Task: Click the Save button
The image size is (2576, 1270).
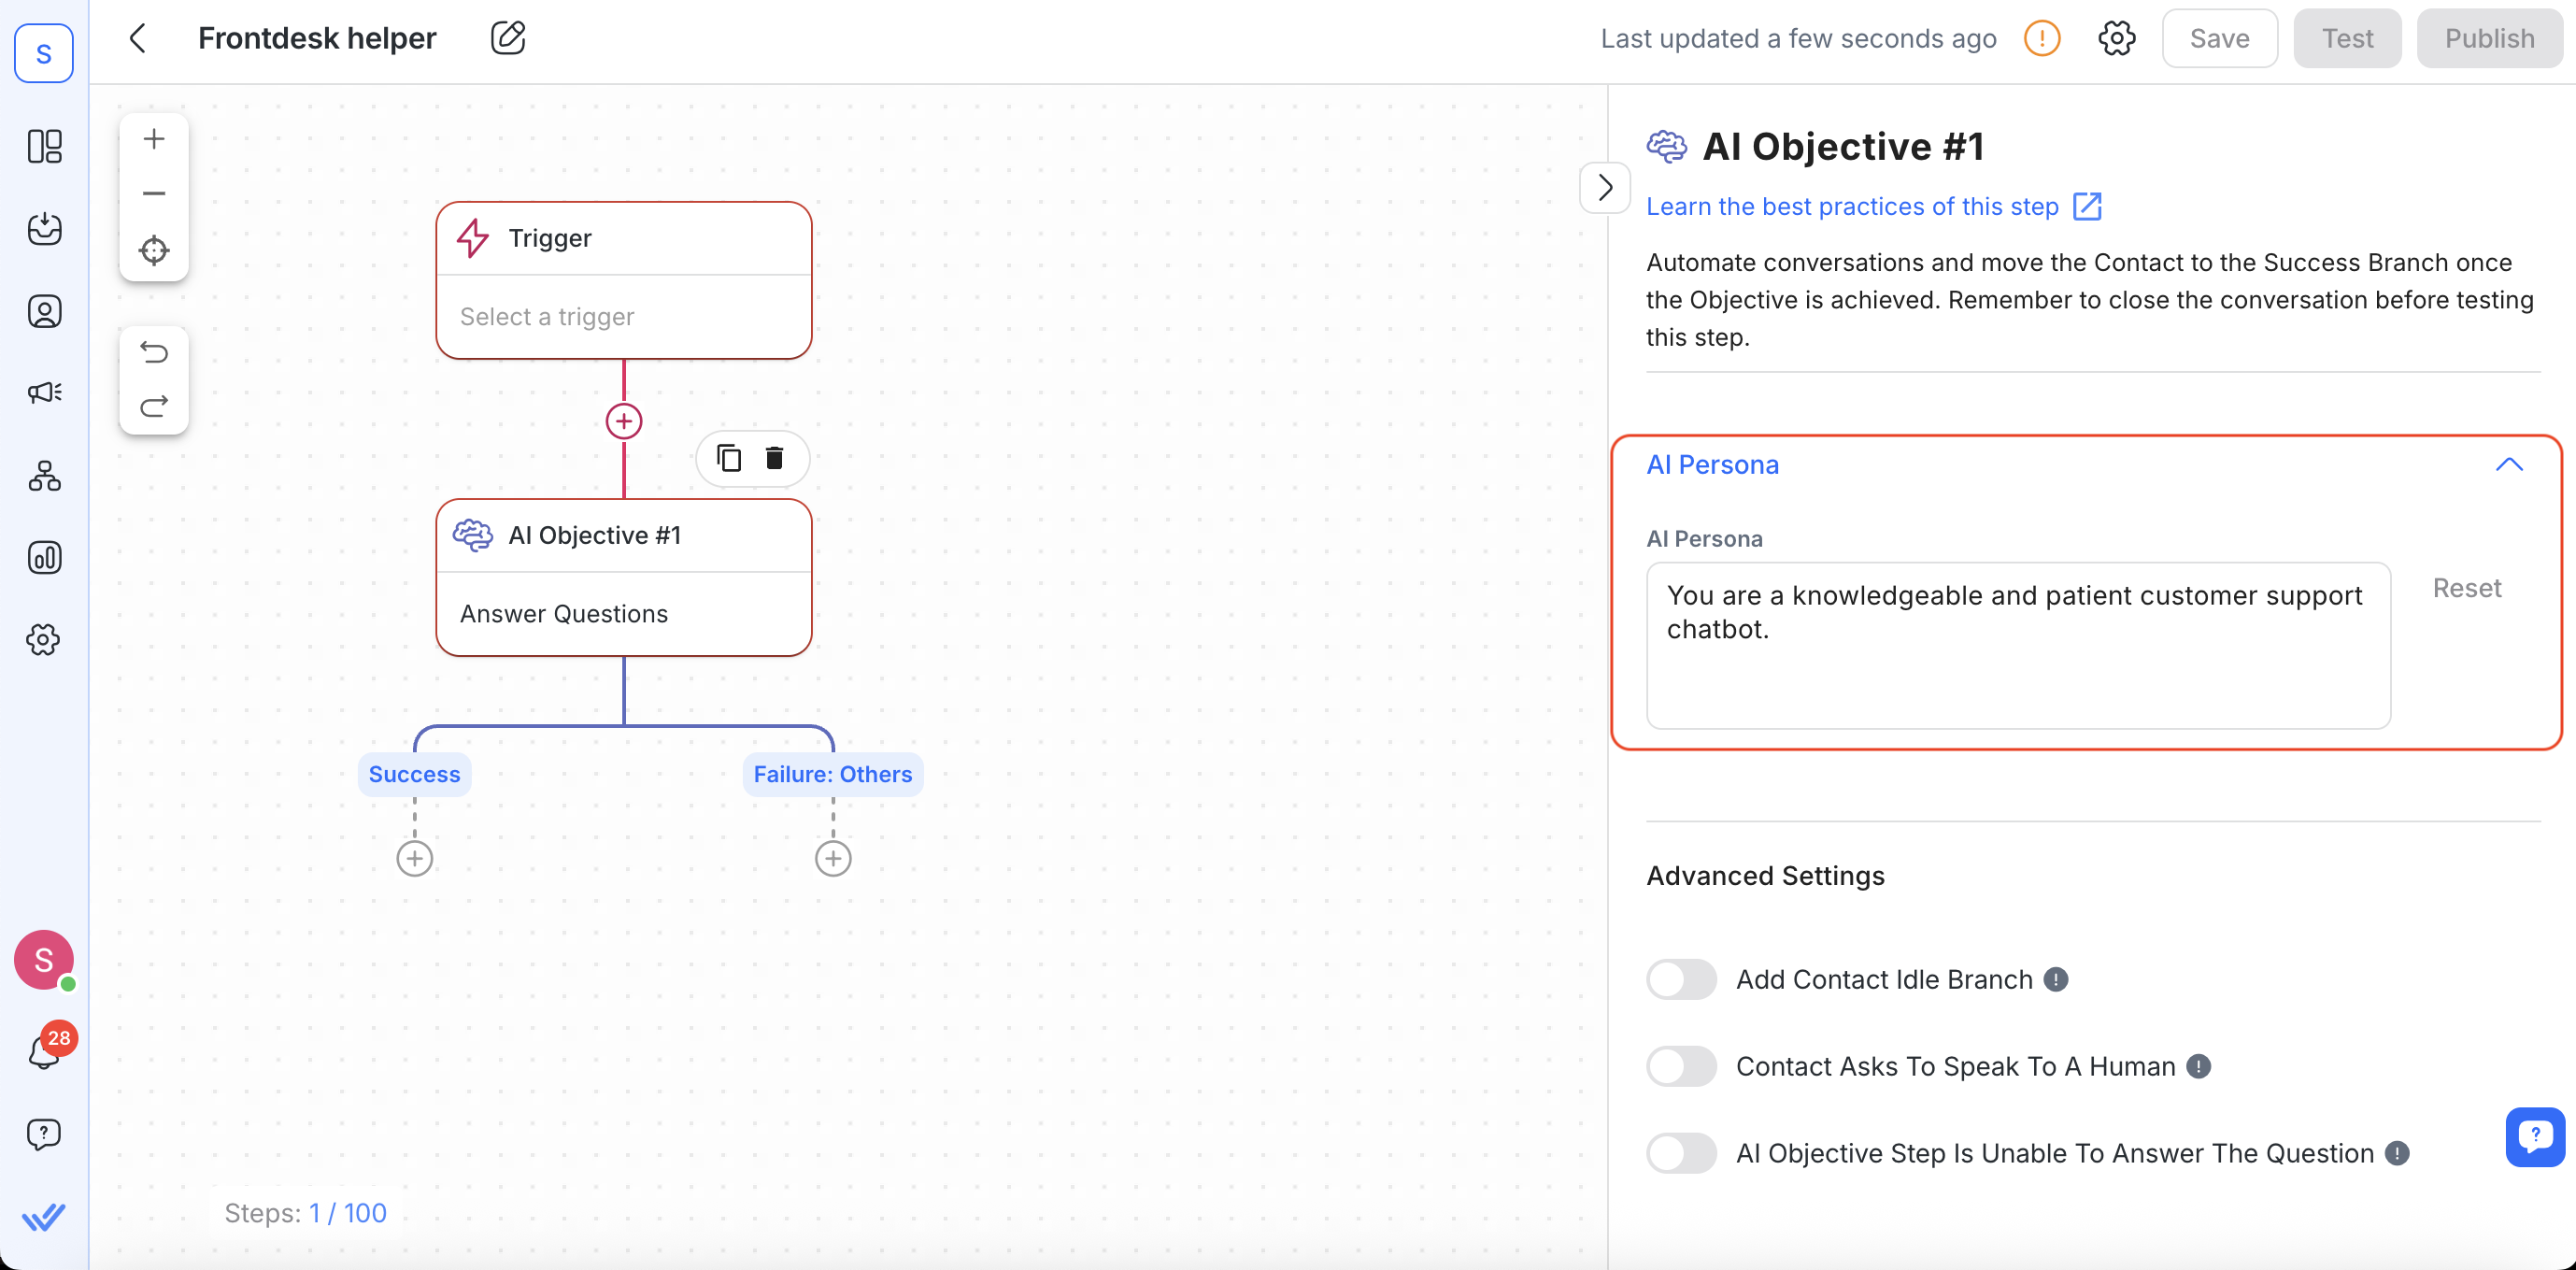Action: [2218, 38]
